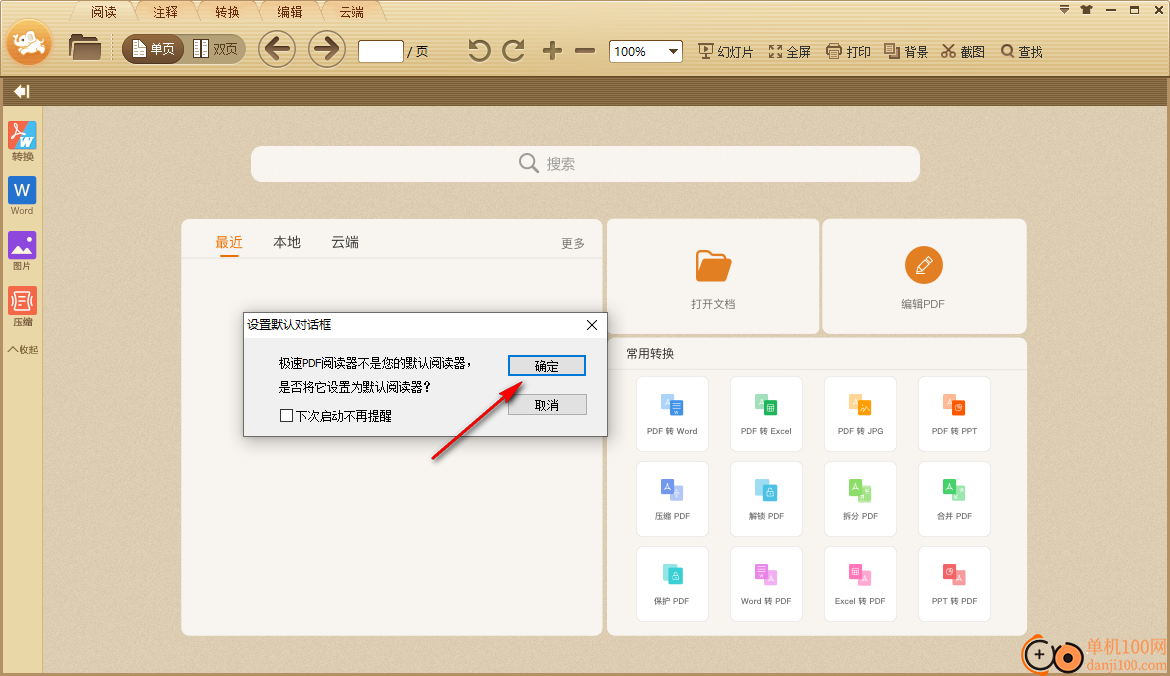Go to the previous page arrow

click(x=277, y=49)
